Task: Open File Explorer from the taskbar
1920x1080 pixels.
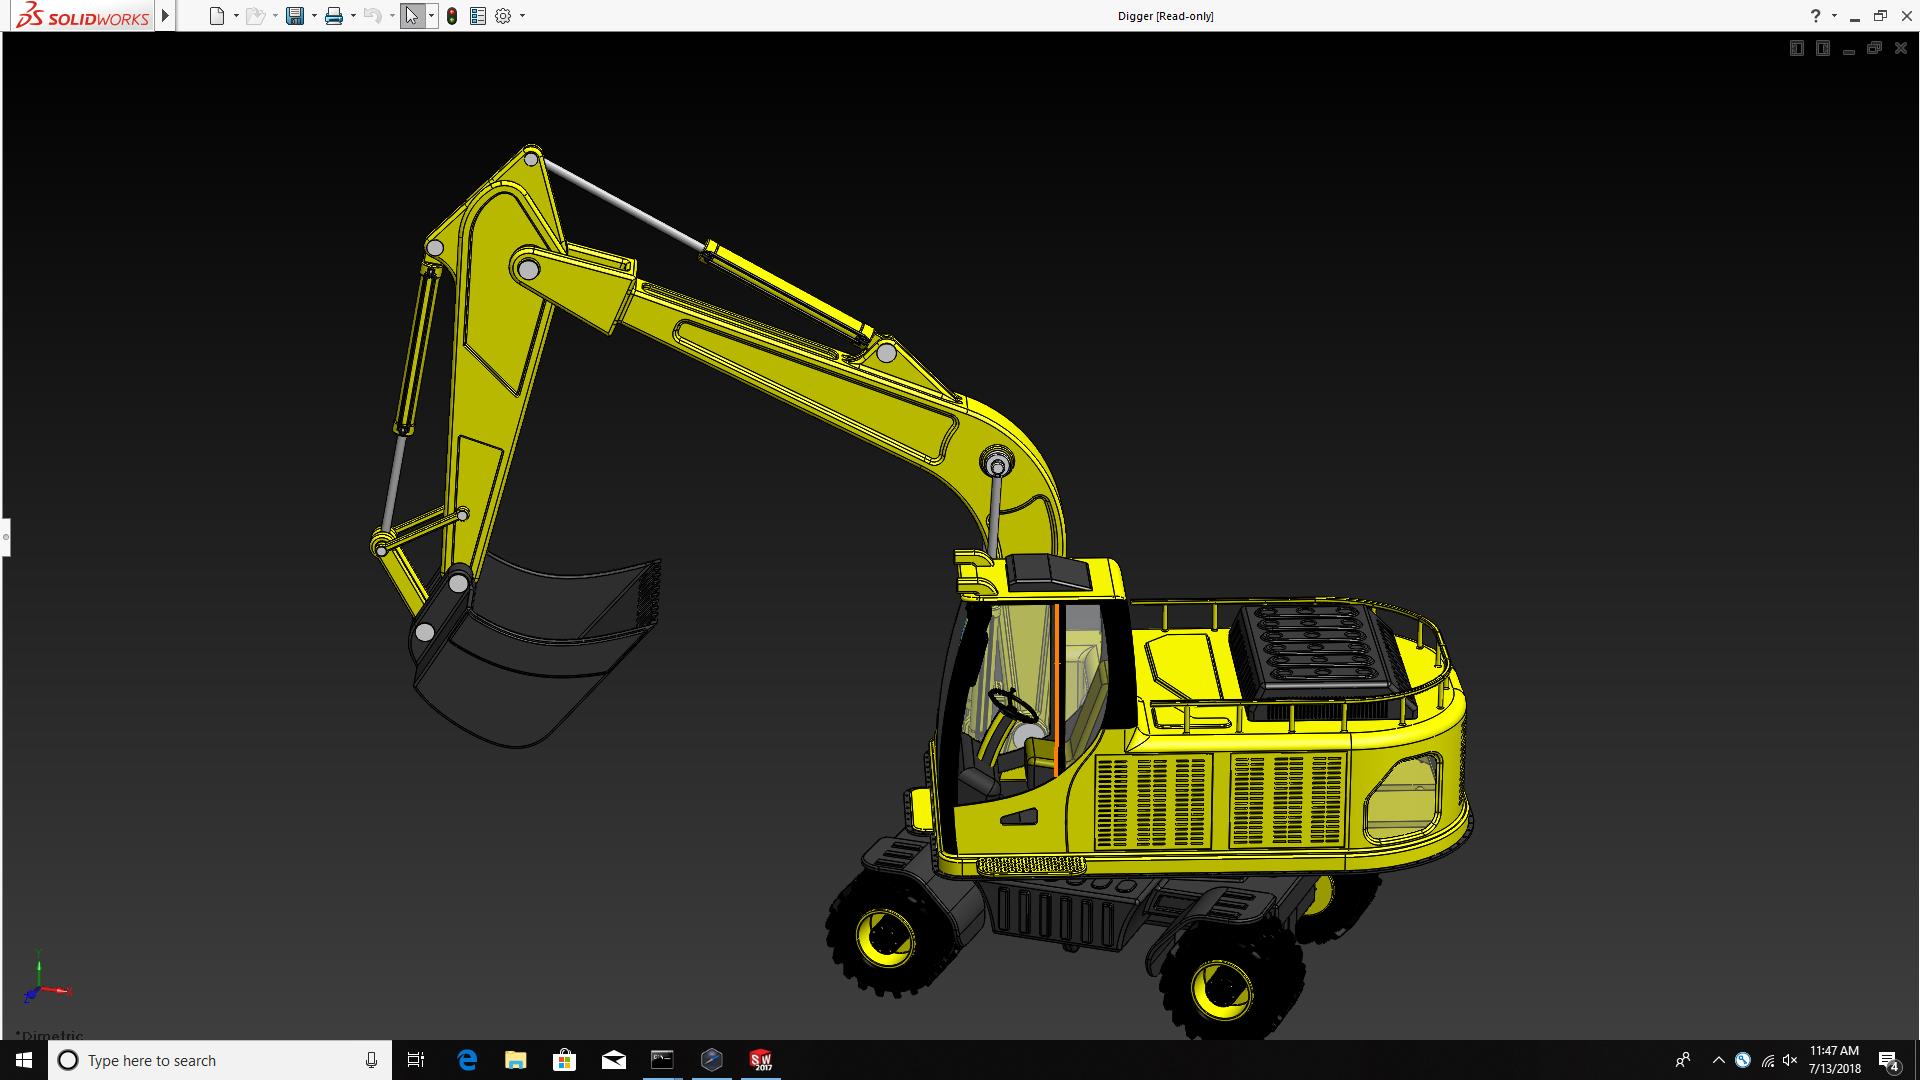Action: [515, 1060]
